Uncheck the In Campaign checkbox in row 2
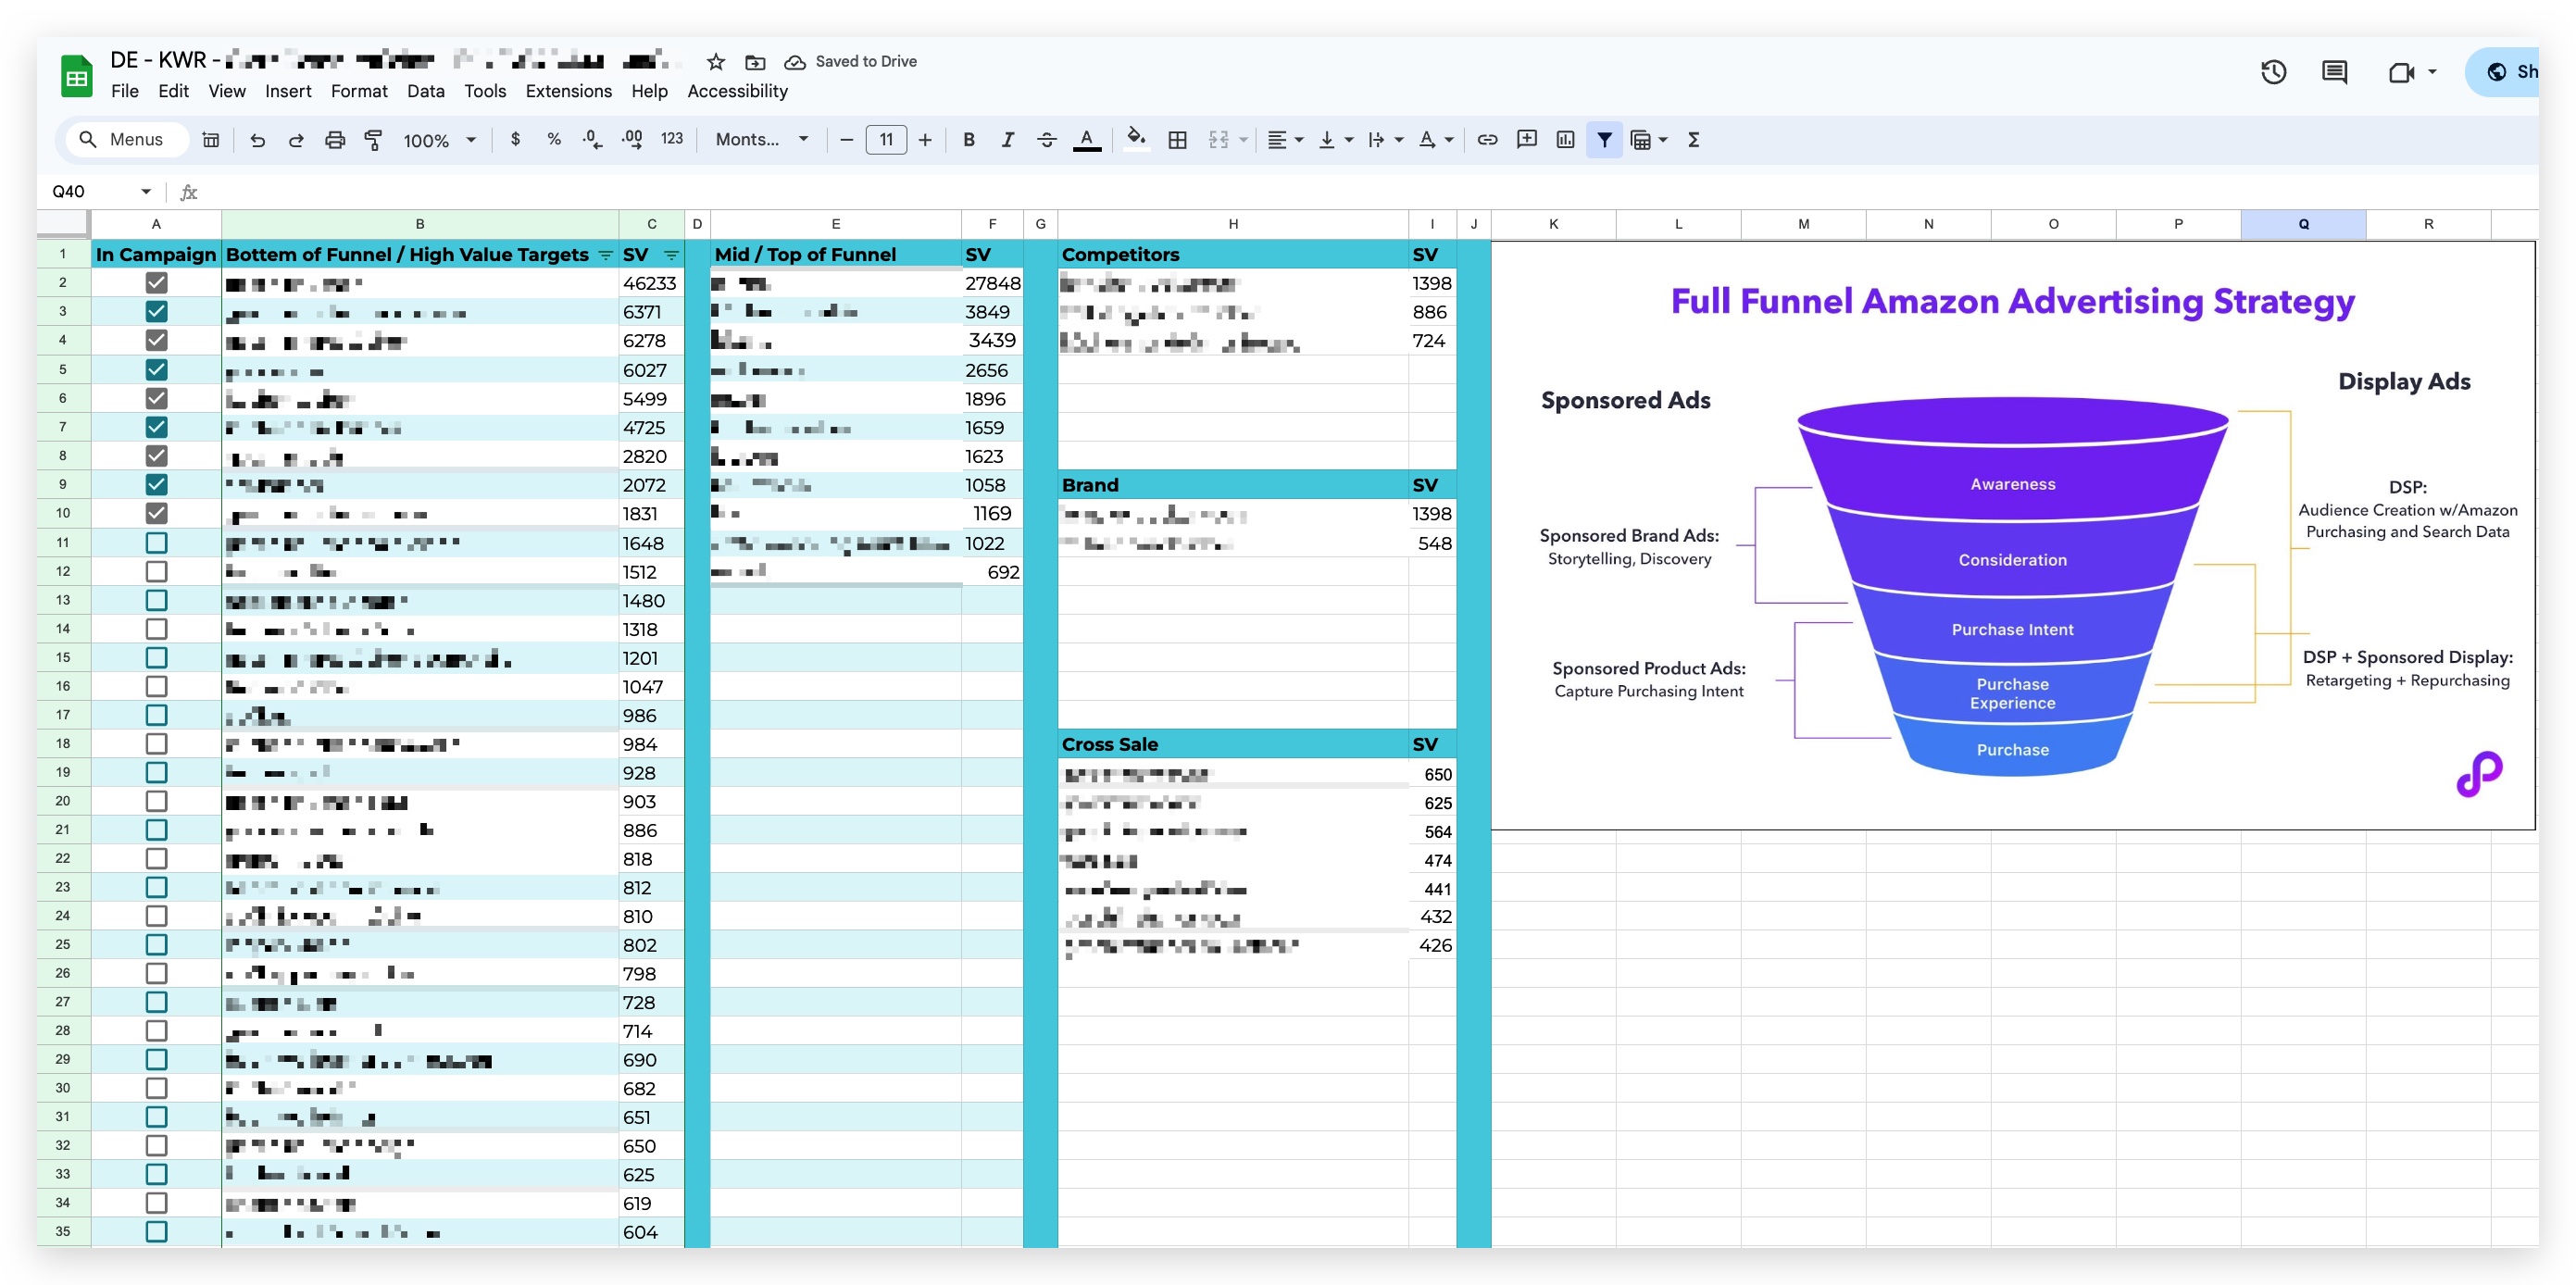Screen dimensions: 2576x1285 point(156,283)
